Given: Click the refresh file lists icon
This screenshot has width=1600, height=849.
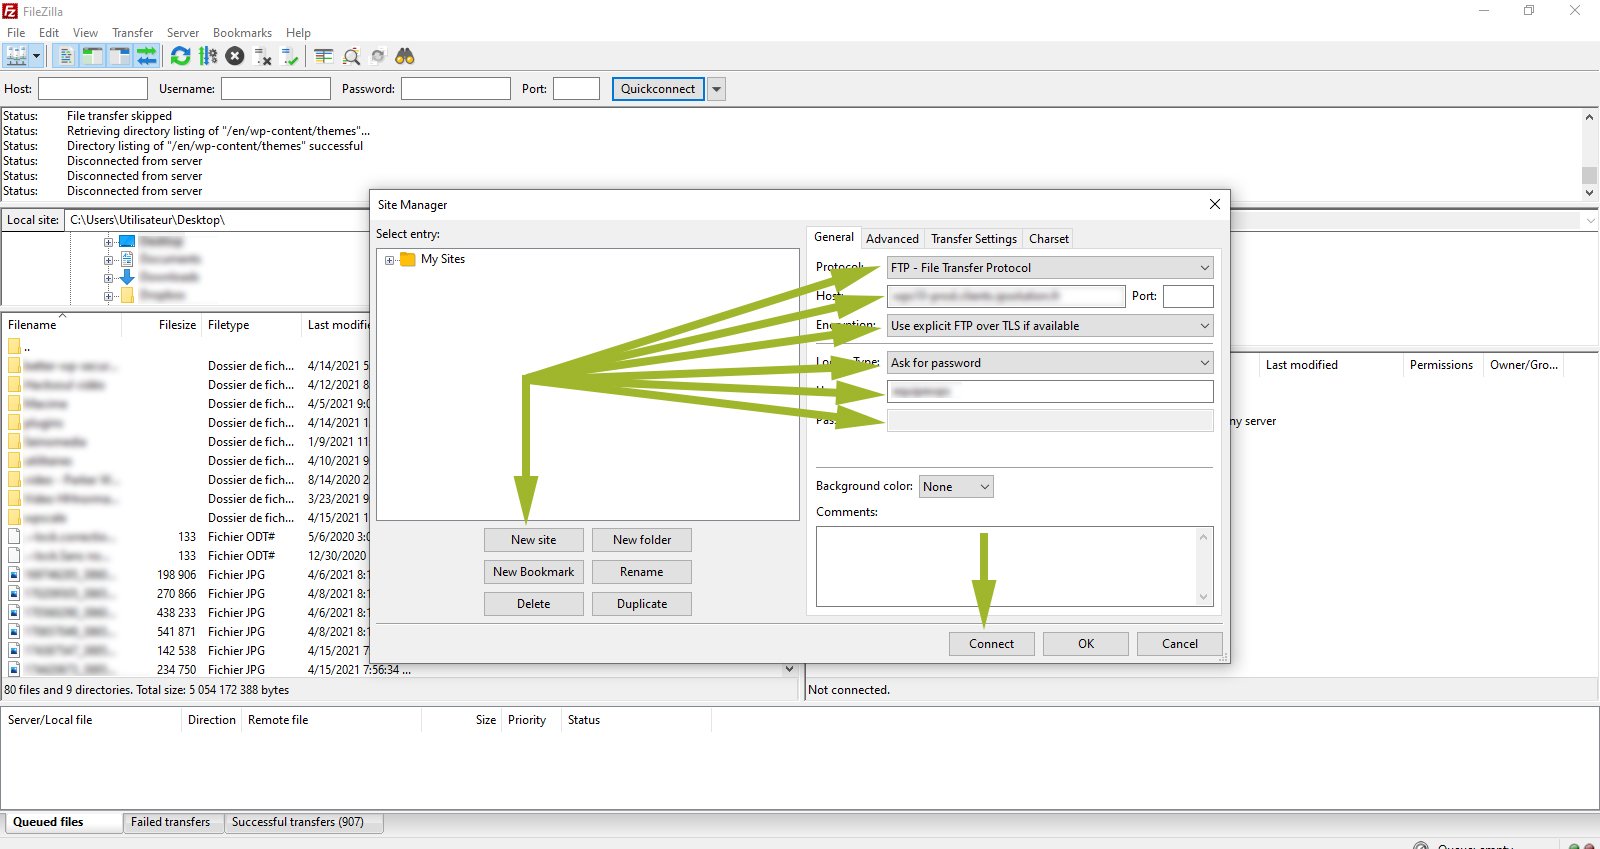Looking at the screenshot, I should [x=180, y=56].
